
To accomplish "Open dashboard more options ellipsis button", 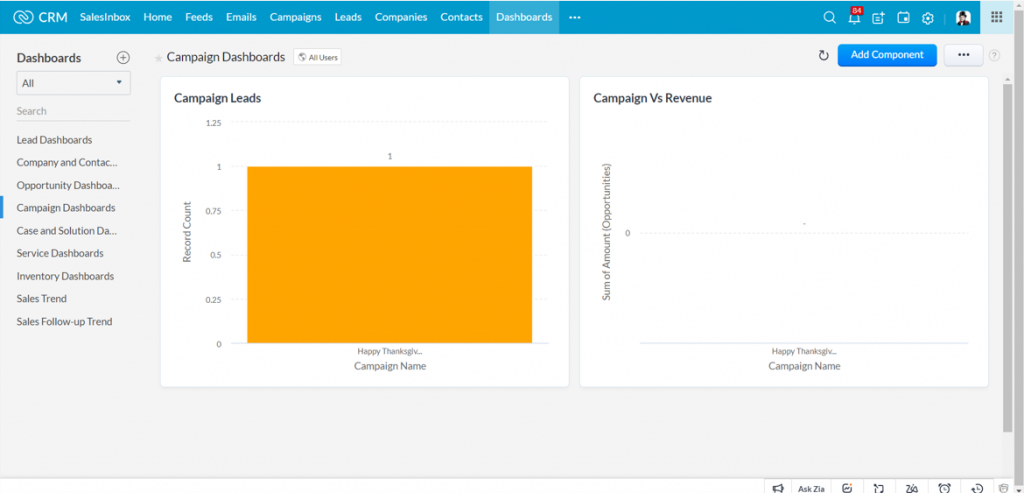I will point(963,55).
